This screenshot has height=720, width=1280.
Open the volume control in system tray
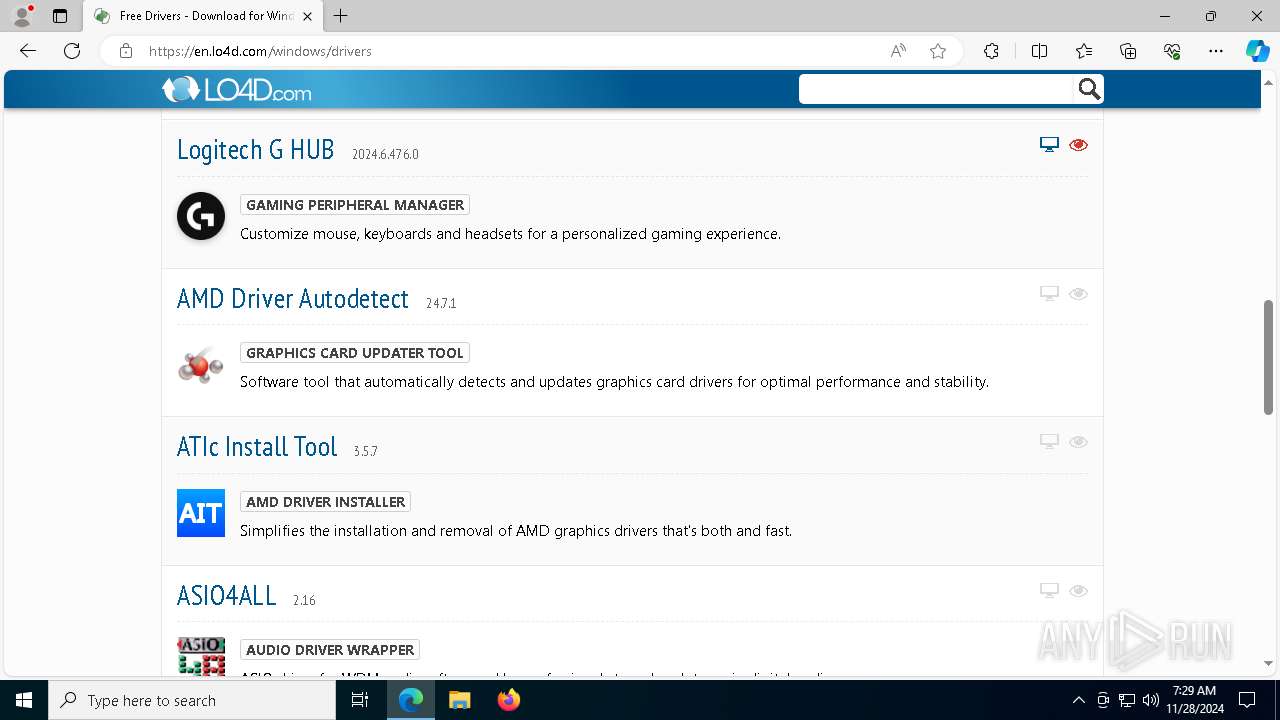pos(1150,700)
